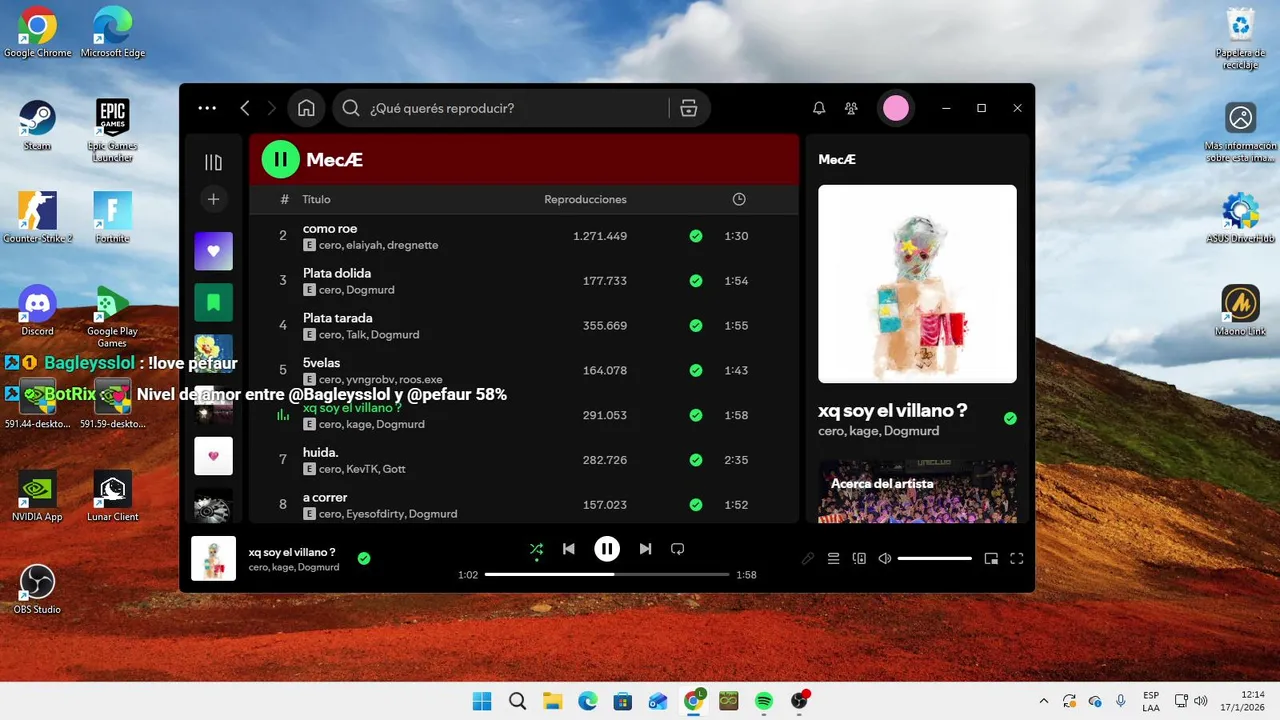The image size is (1280, 720).
Task: Open artist 'Talk' in Plata tarada row
Action: point(356,335)
